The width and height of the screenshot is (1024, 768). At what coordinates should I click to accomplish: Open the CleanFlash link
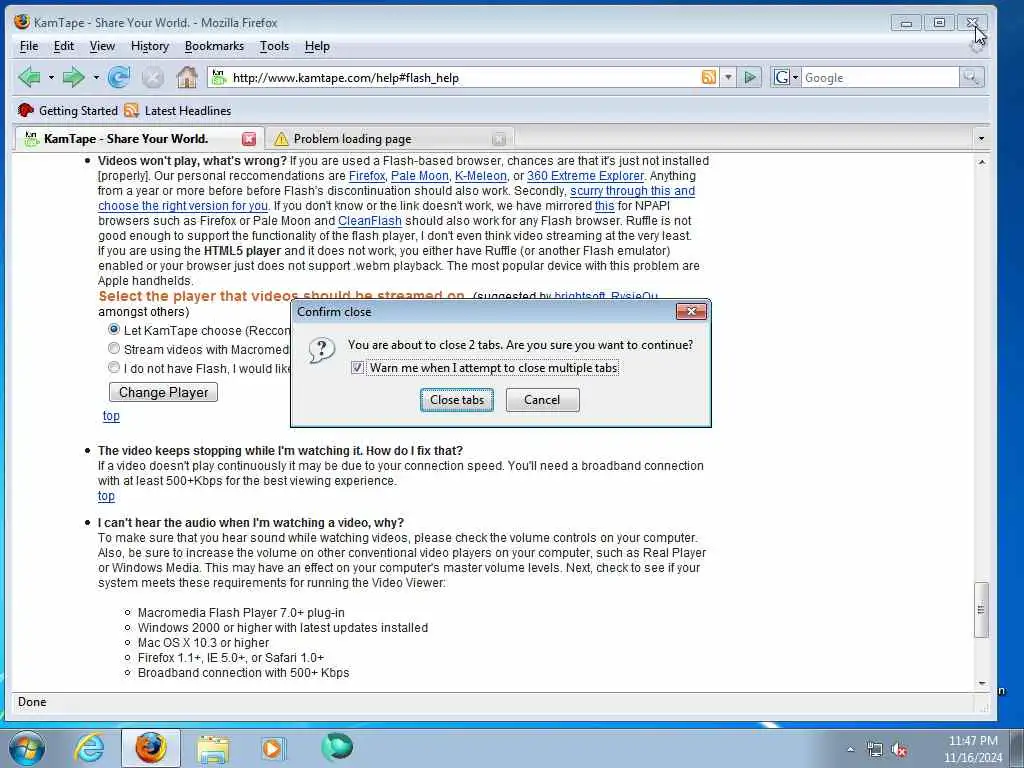pos(370,221)
